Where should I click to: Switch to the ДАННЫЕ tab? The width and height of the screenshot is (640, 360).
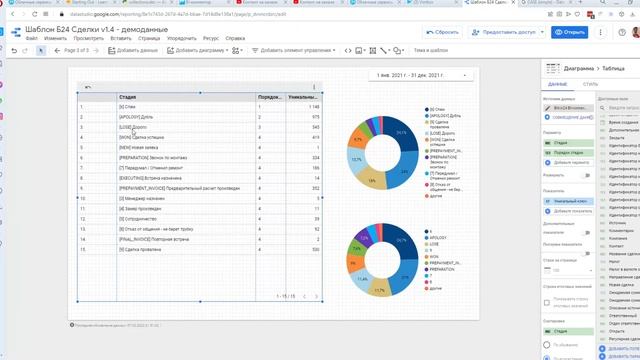pyautogui.click(x=558, y=84)
